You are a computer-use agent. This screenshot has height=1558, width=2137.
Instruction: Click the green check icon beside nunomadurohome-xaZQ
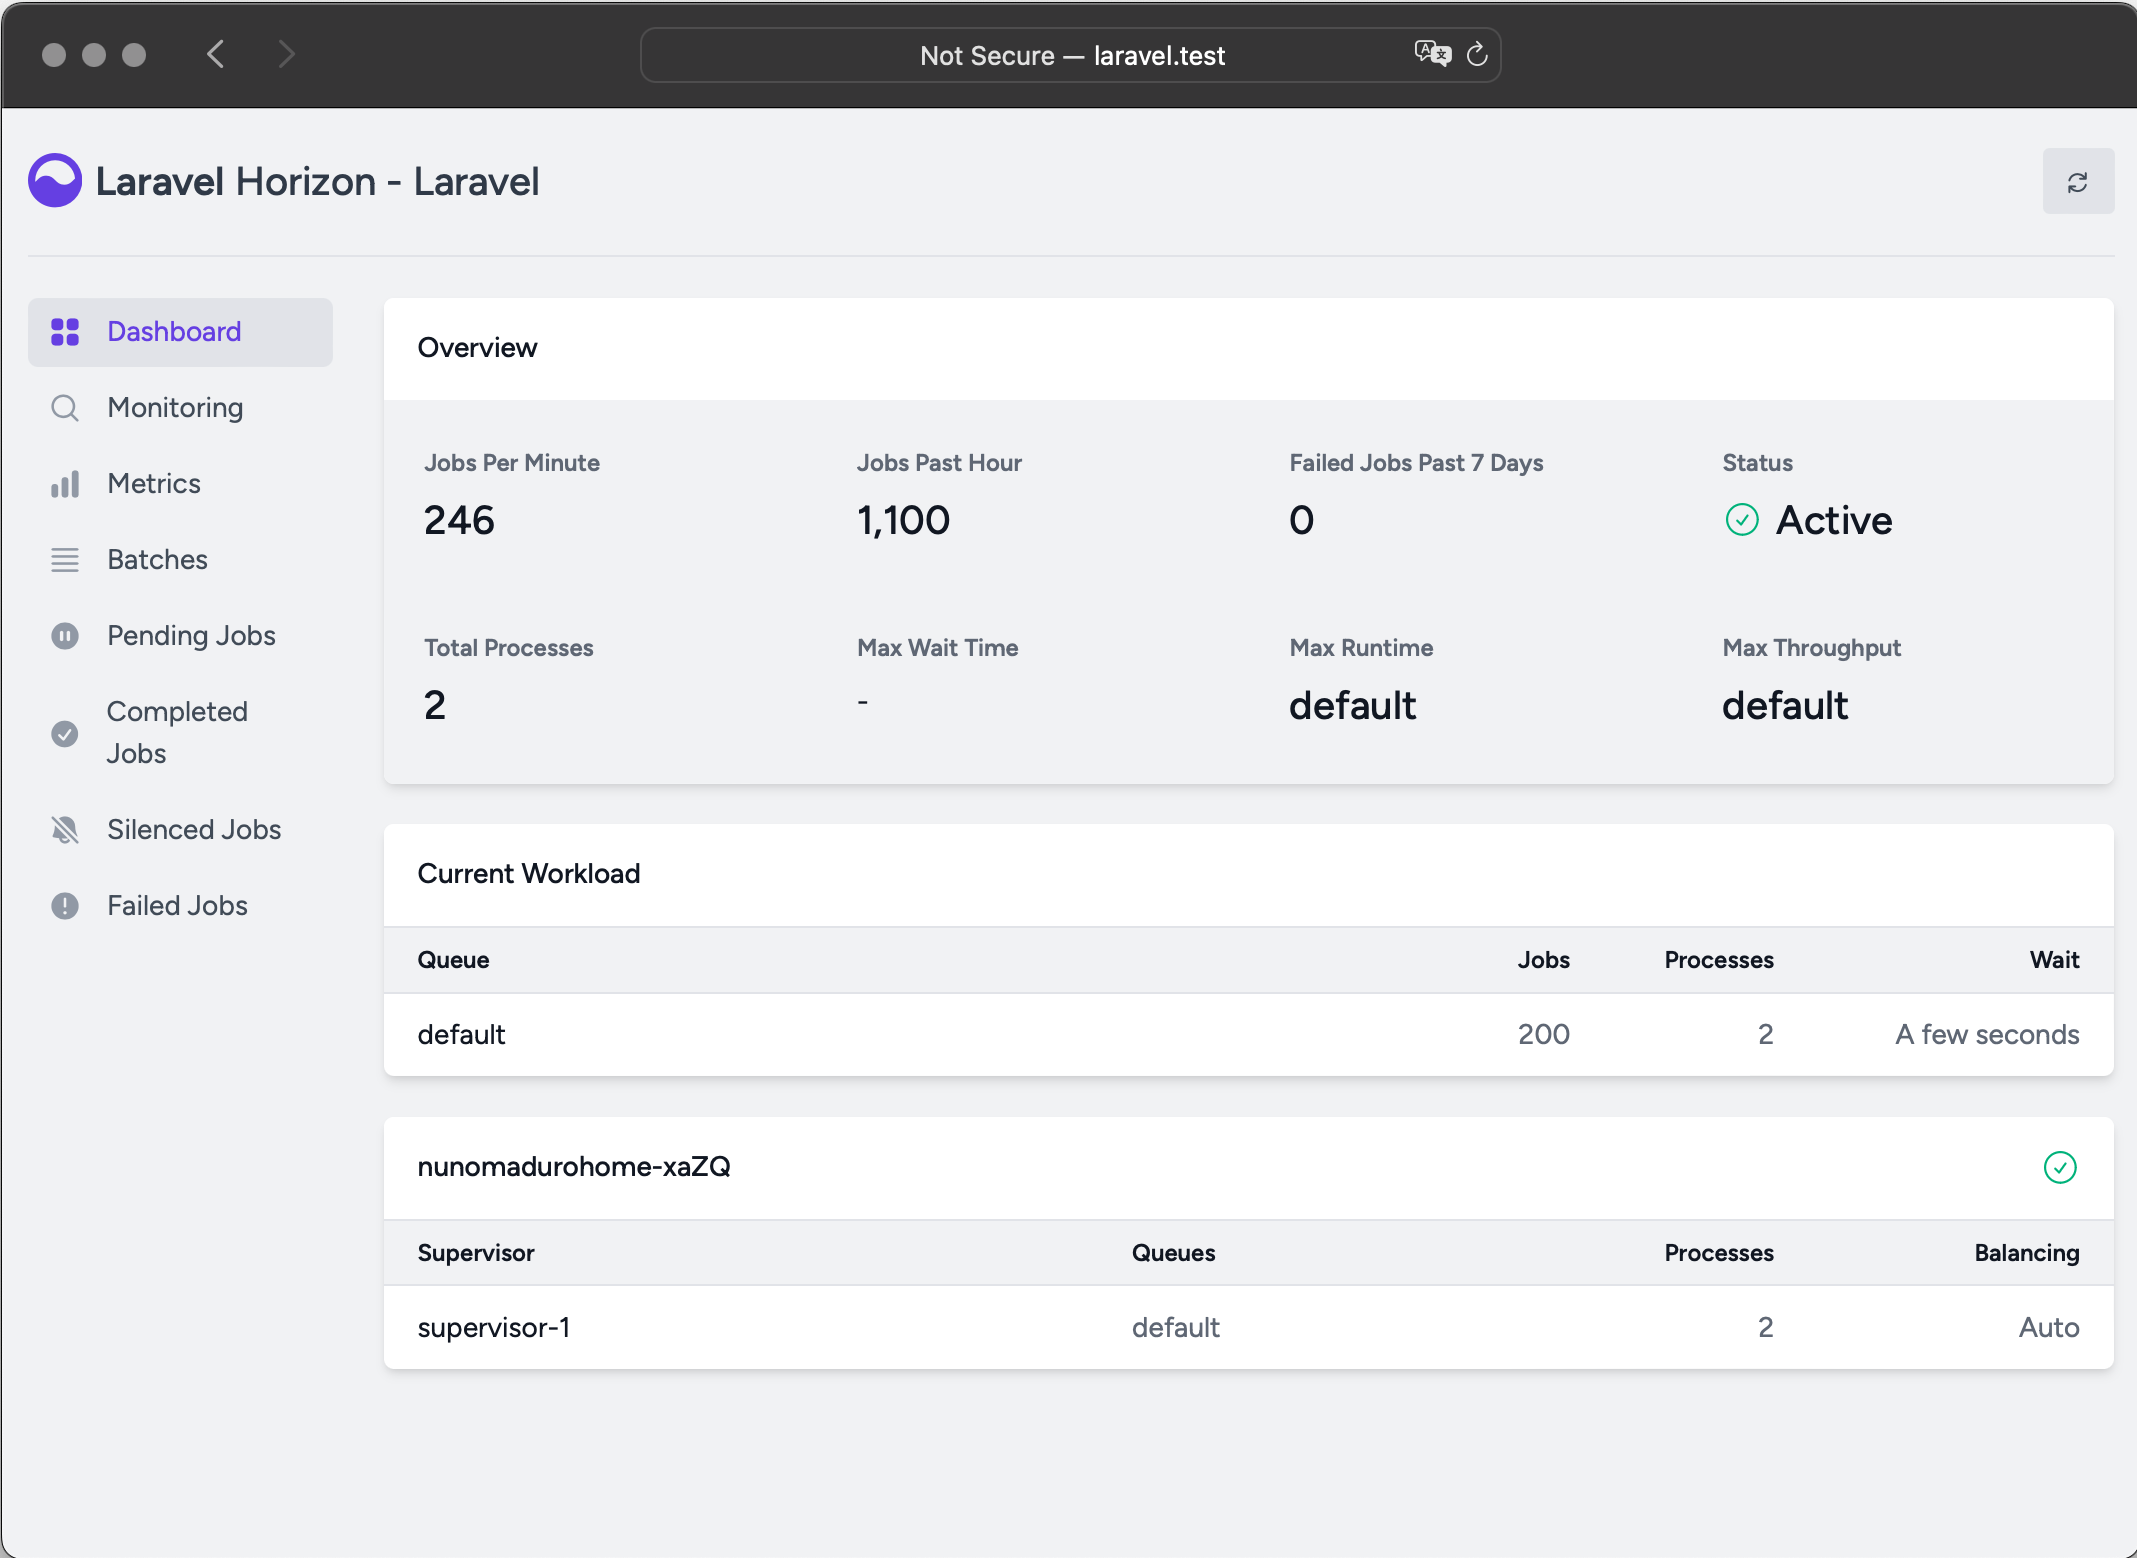coord(2060,1167)
